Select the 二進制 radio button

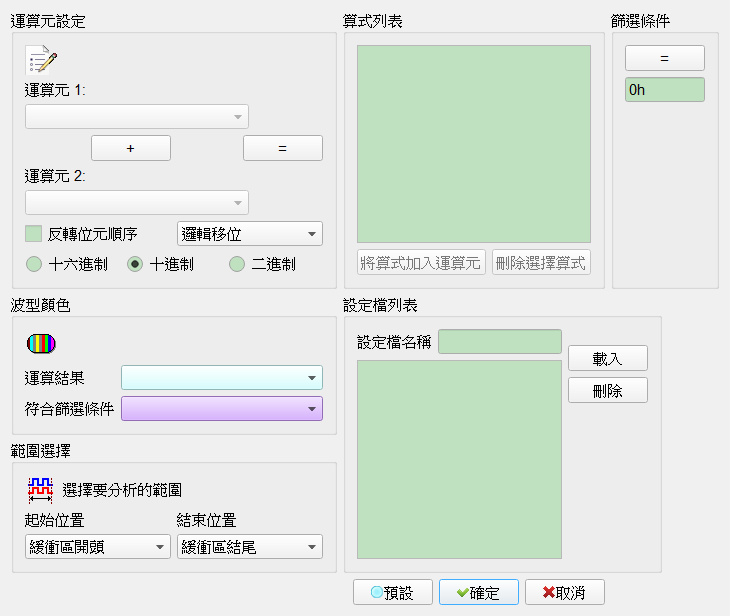[237, 264]
